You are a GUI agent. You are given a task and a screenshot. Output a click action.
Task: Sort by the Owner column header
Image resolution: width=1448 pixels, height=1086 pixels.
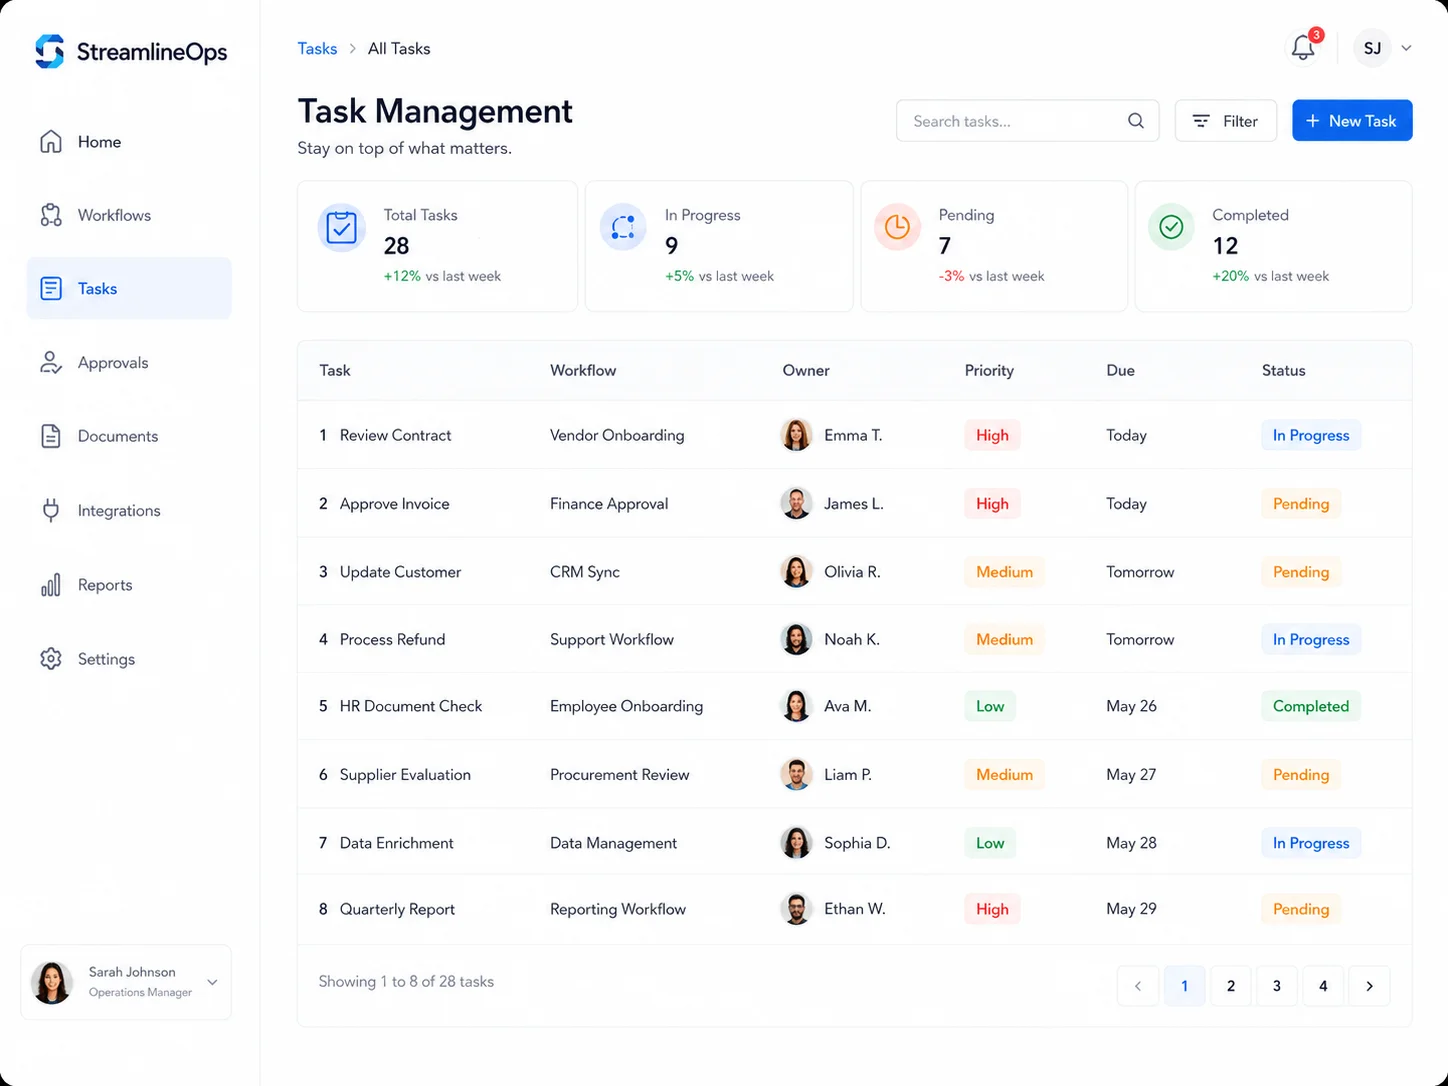click(806, 370)
